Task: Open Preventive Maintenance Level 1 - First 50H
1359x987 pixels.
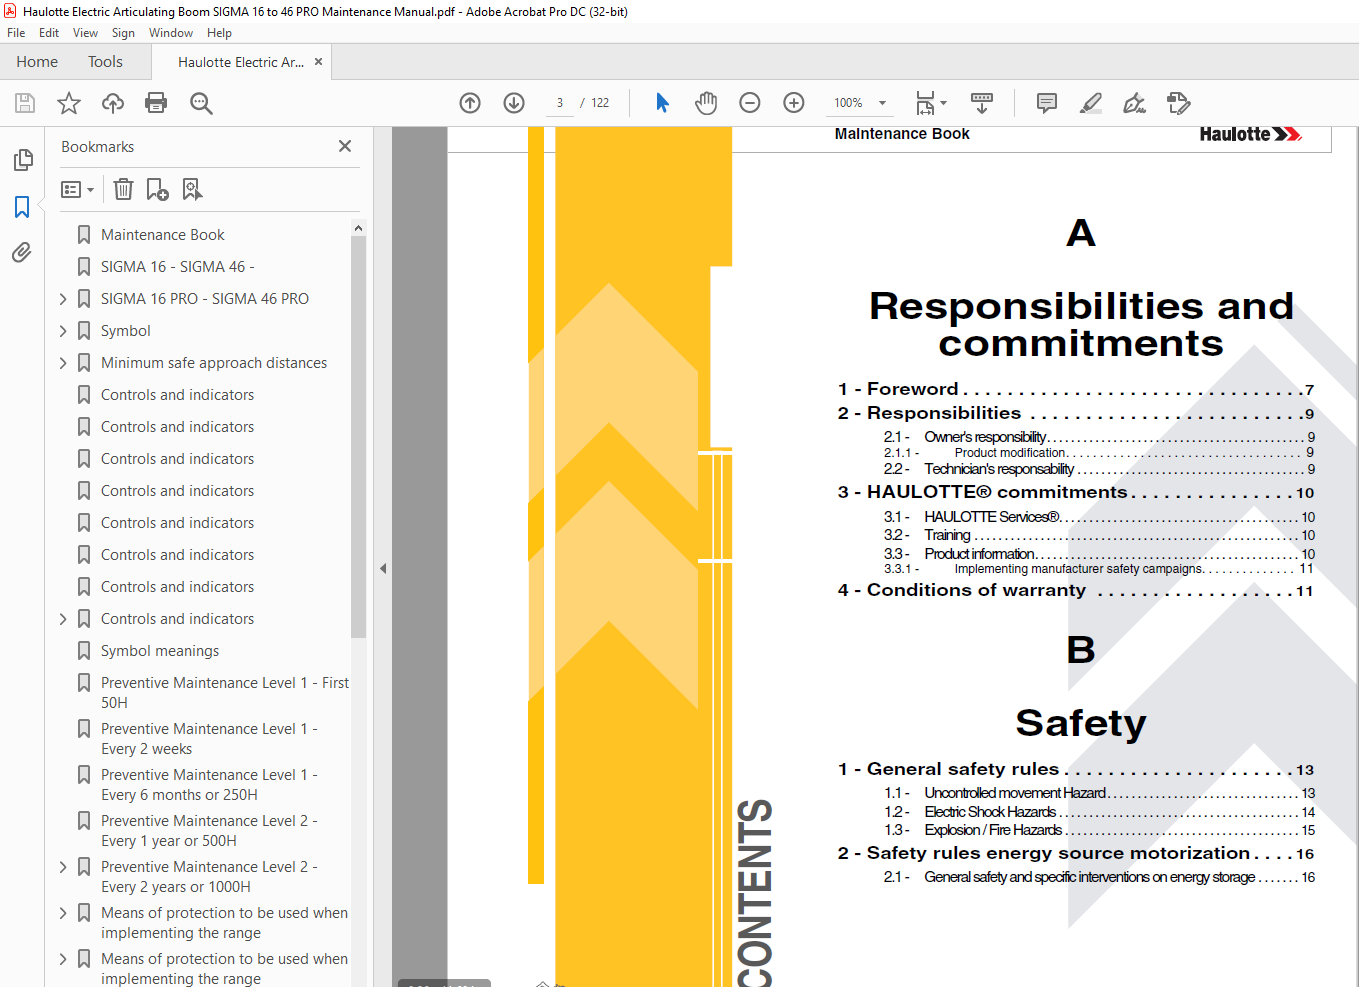Action: (x=225, y=693)
